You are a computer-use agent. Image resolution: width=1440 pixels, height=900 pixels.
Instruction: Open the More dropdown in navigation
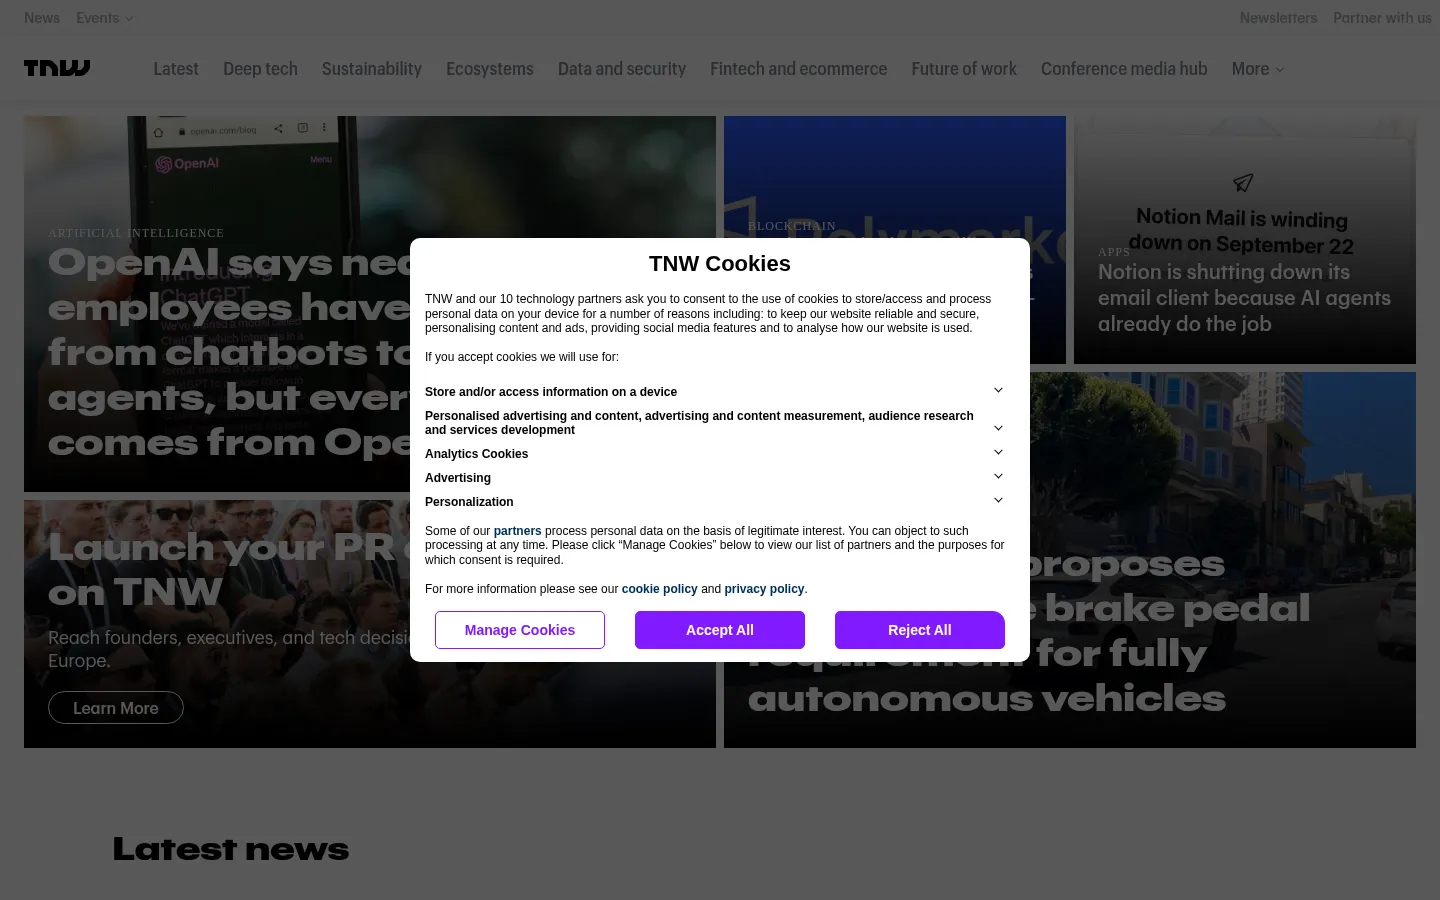(x=1258, y=69)
